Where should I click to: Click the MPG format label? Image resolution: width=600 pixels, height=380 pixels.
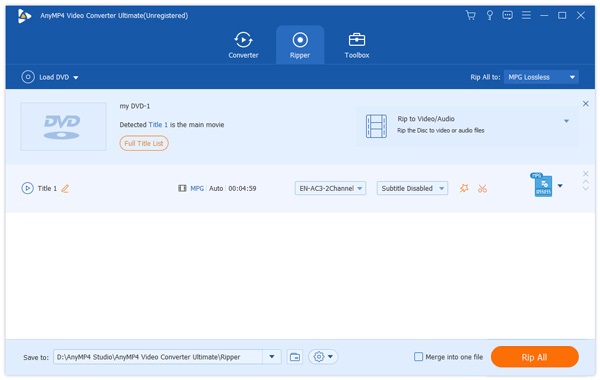coord(197,188)
